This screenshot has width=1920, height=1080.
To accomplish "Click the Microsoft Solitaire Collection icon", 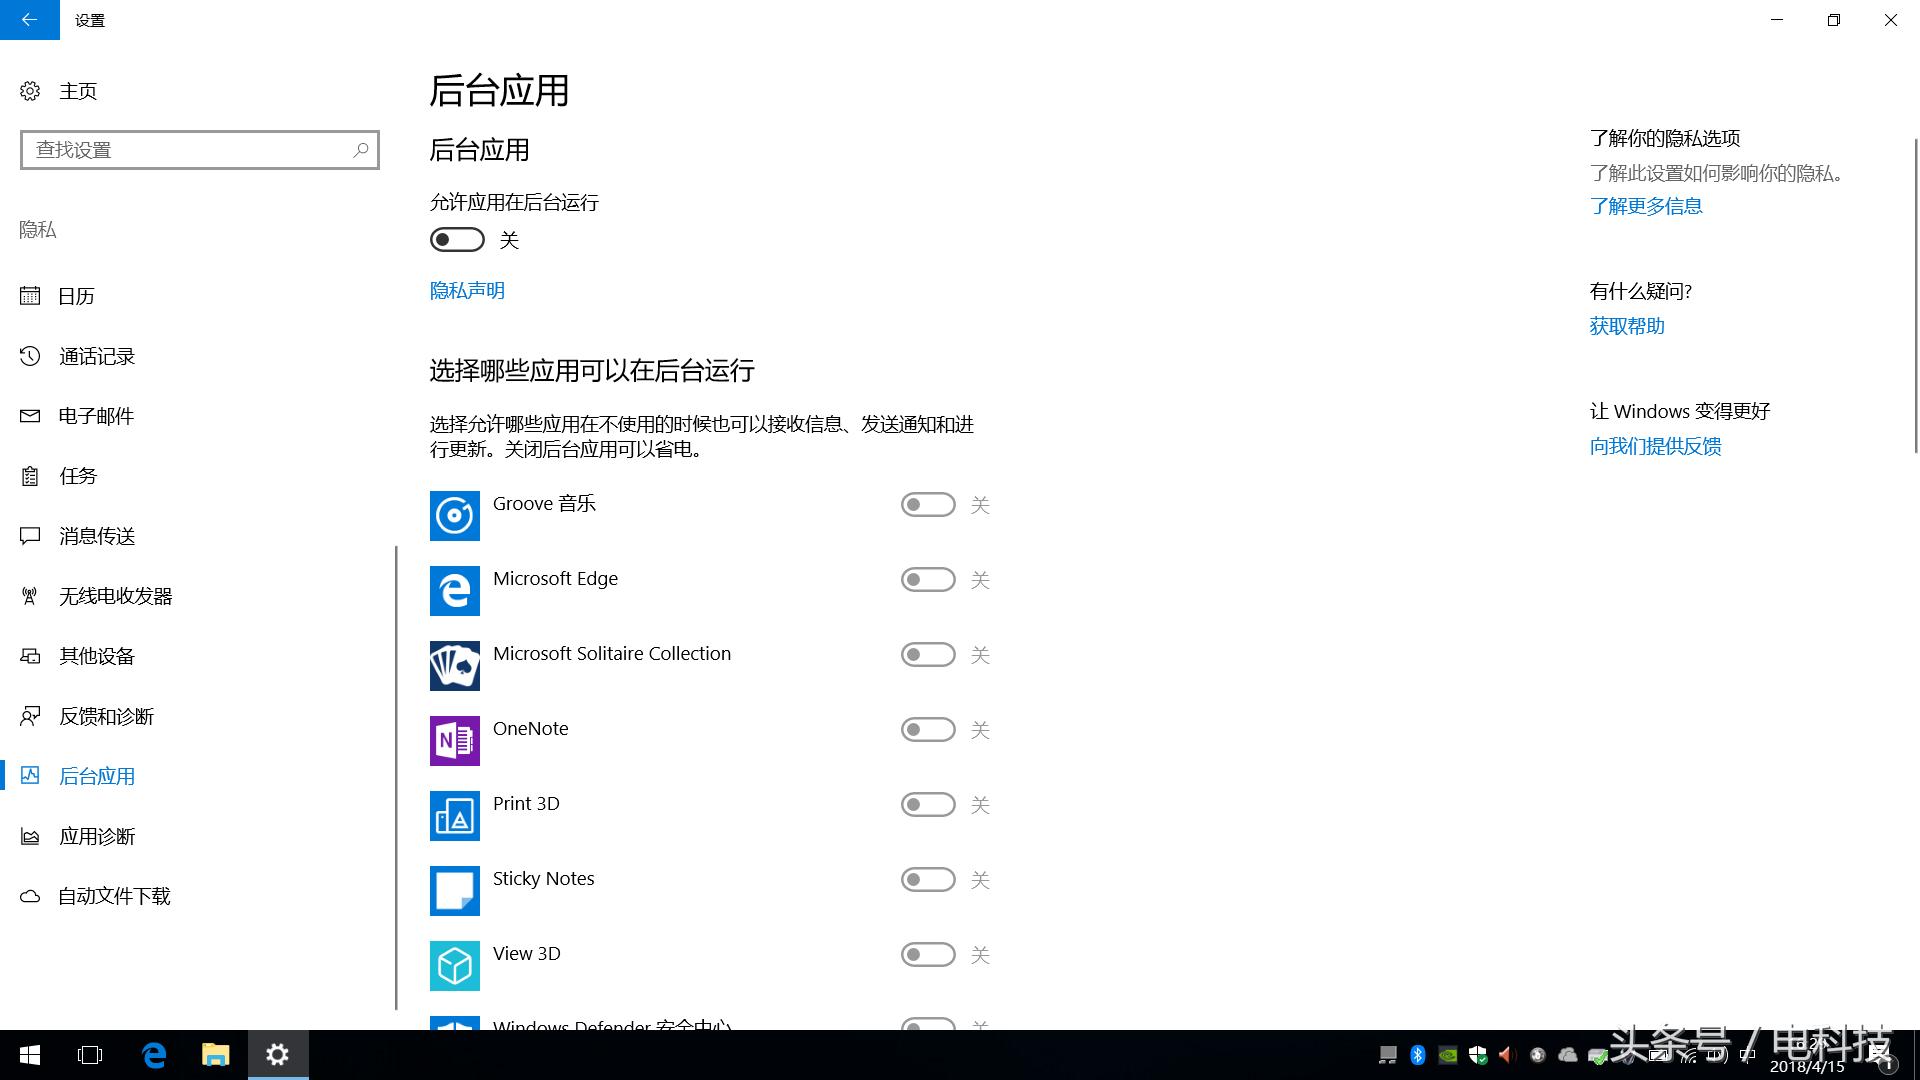I will click(x=455, y=666).
